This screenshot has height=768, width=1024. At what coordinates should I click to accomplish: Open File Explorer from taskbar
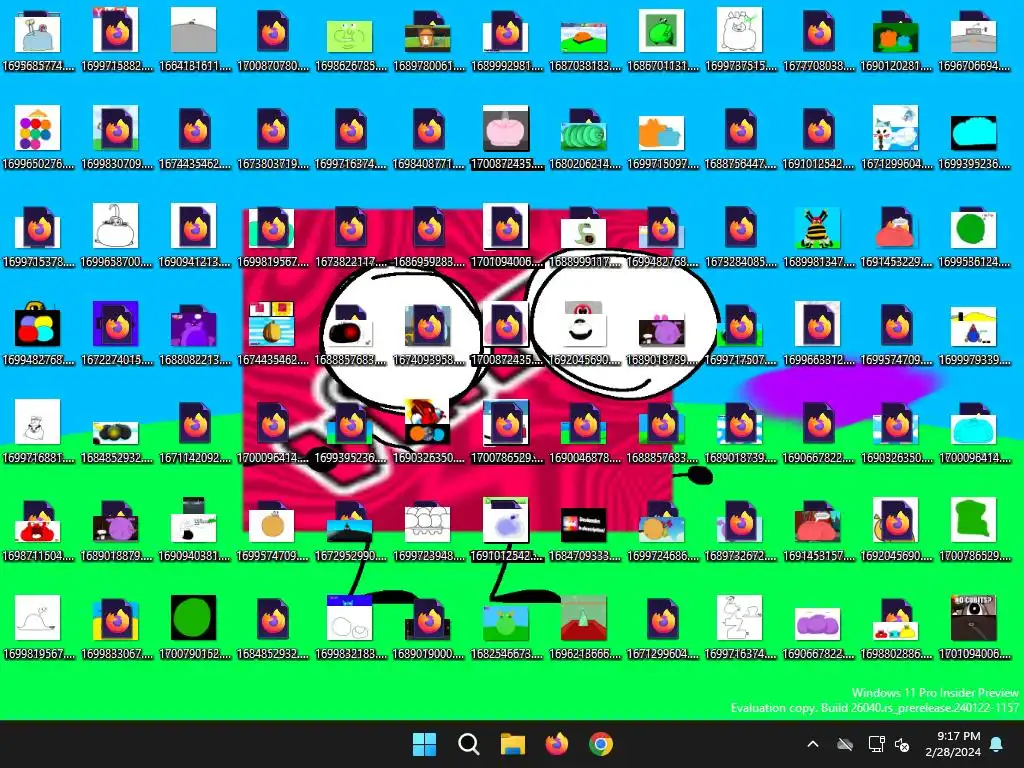tap(513, 744)
